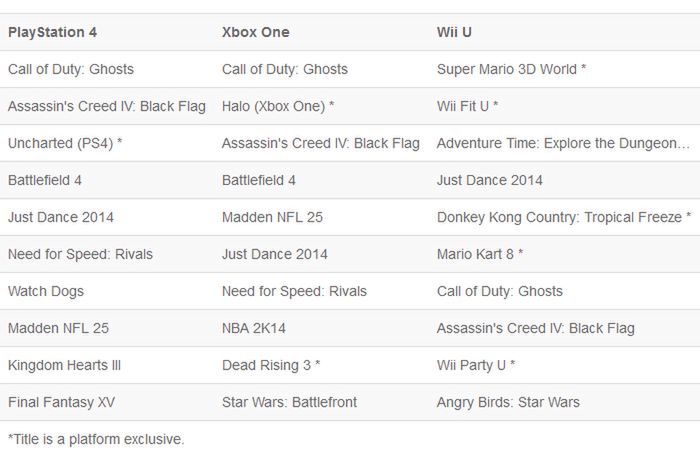
Task: Click the Mario Kart 8 entry
Action: click(x=480, y=254)
